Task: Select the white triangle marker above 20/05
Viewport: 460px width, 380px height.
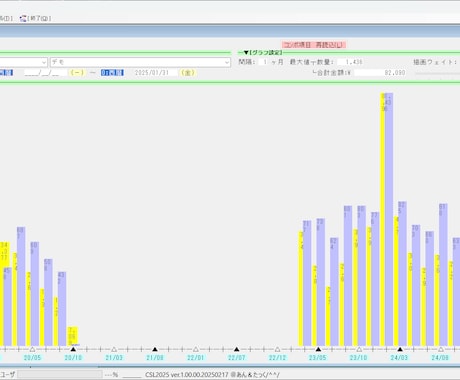Action: pyautogui.click(x=32, y=349)
